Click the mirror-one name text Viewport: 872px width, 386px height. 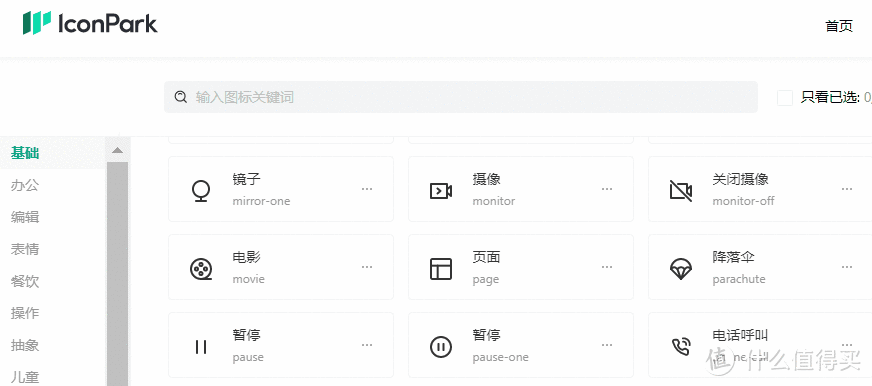(x=261, y=201)
